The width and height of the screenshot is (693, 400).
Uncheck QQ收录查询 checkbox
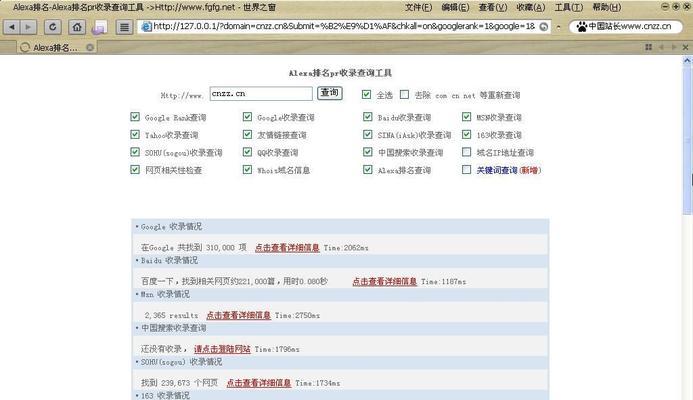tap(247, 152)
